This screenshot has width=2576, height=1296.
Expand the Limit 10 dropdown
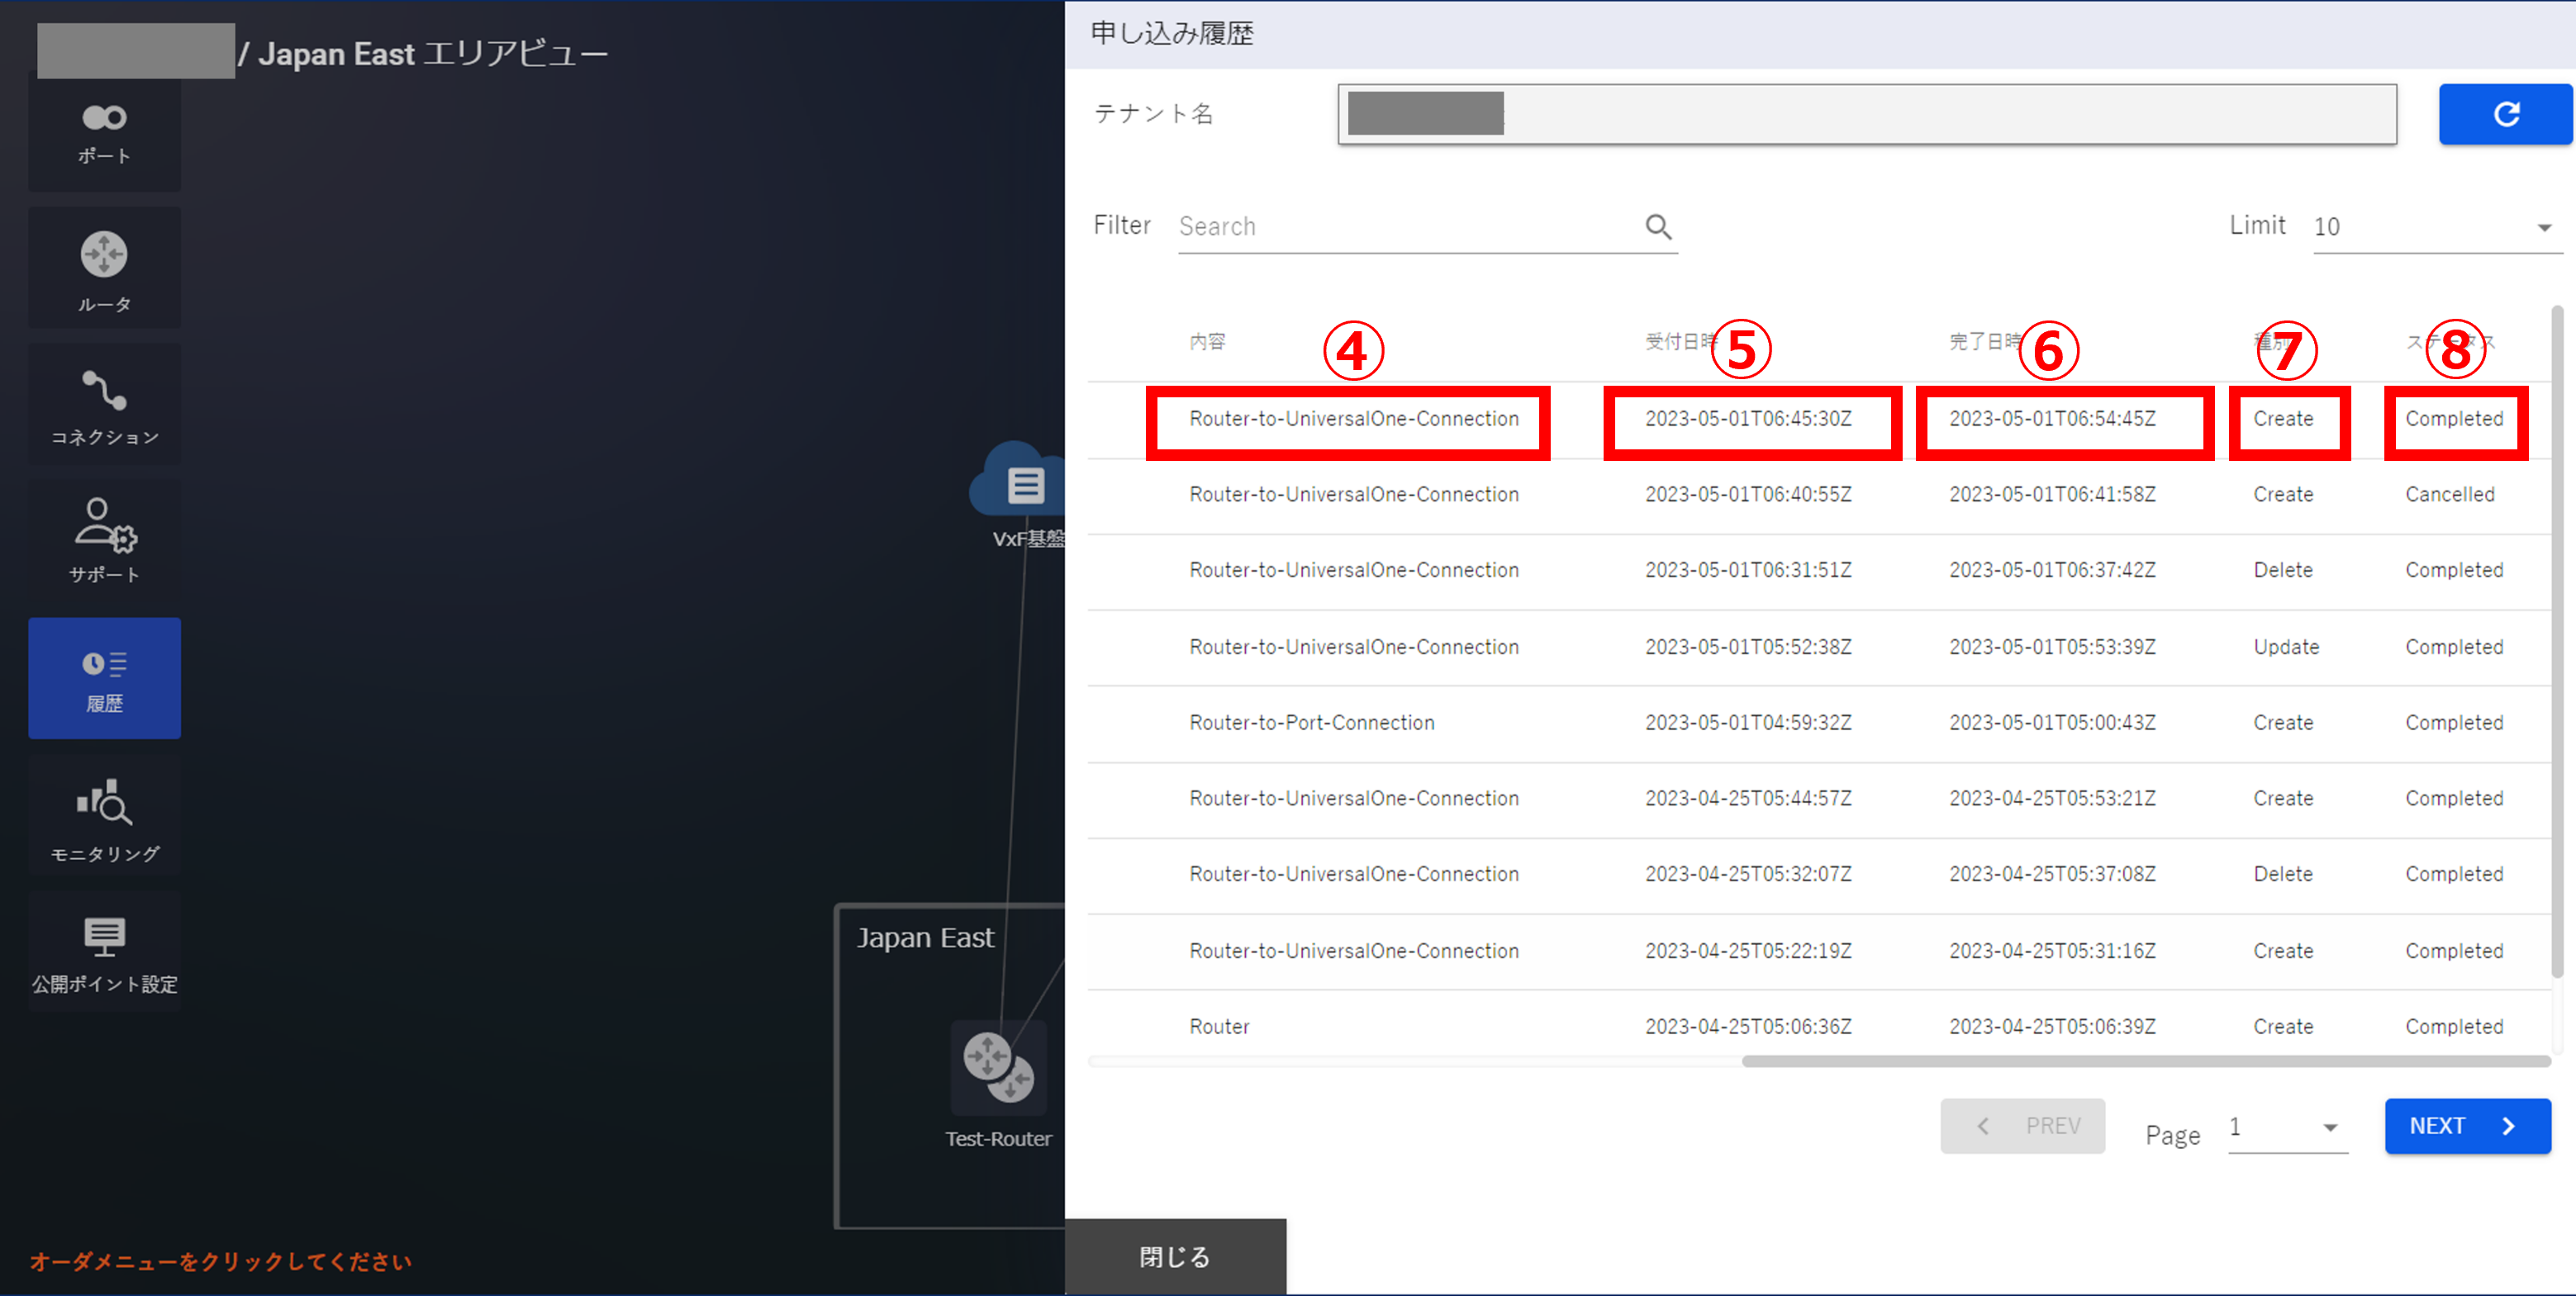(2436, 227)
